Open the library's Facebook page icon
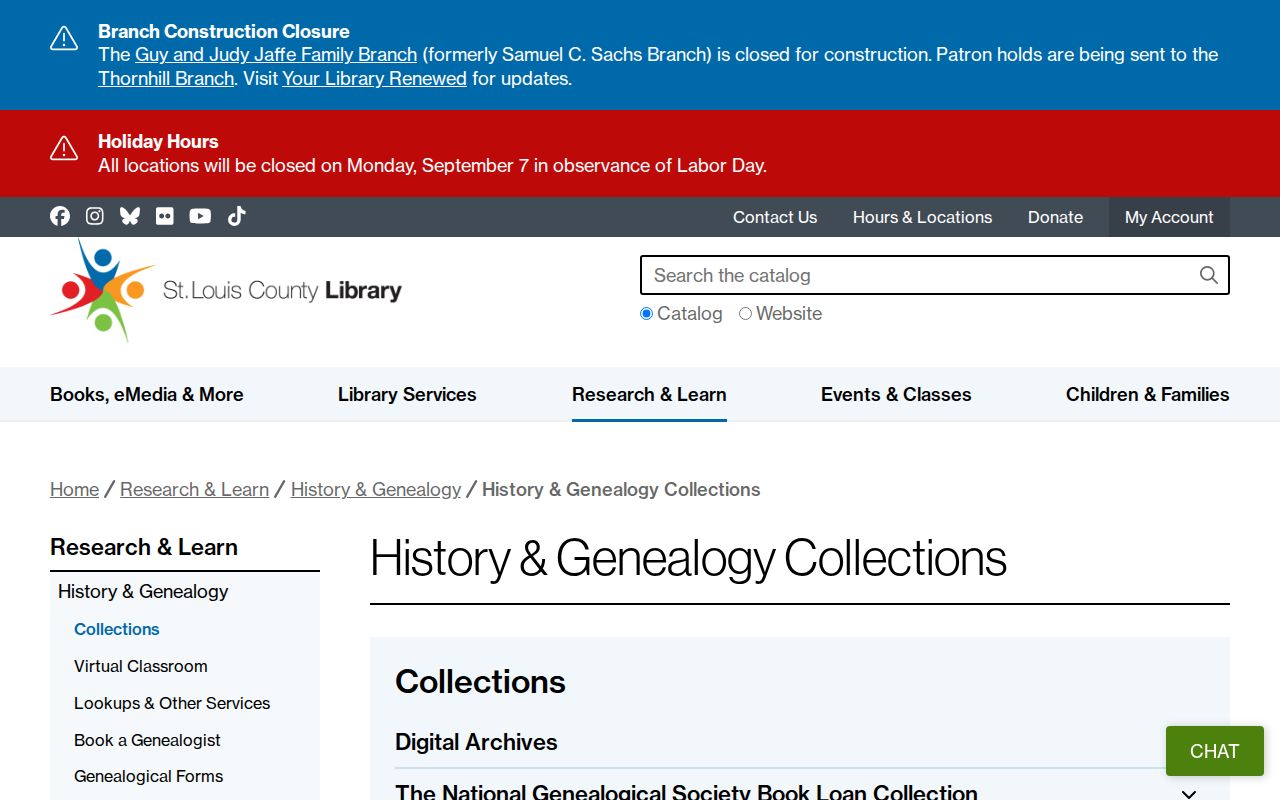The image size is (1280, 800). tap(60, 216)
